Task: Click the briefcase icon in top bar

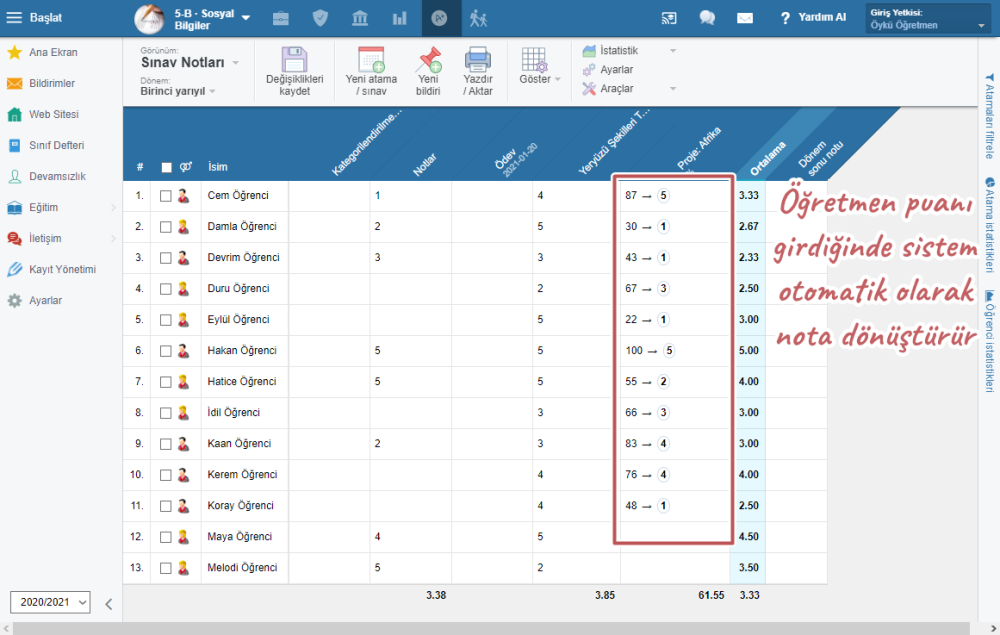Action: pos(281,18)
